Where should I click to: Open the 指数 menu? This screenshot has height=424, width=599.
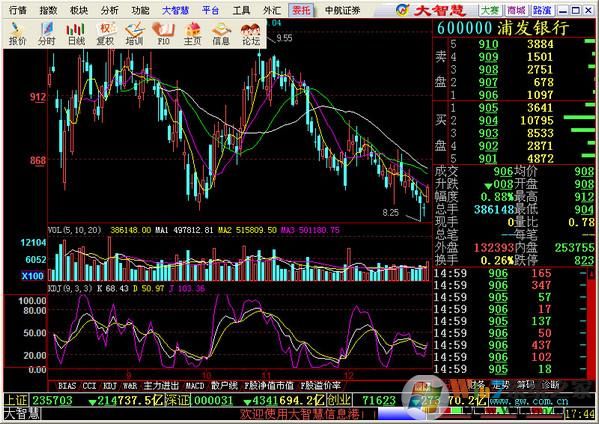[x=48, y=10]
